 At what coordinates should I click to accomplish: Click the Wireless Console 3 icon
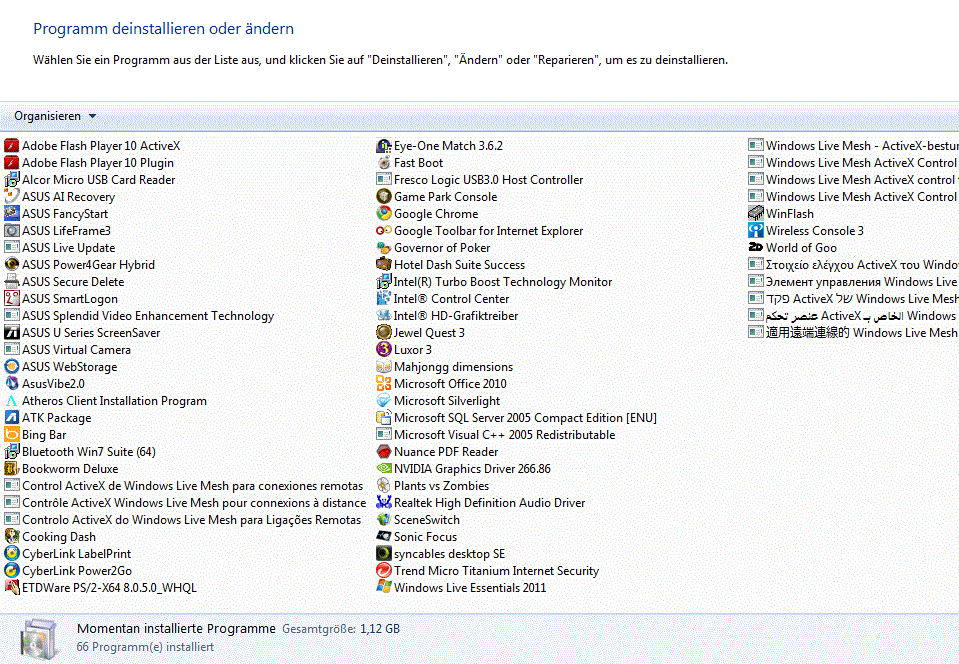click(756, 231)
